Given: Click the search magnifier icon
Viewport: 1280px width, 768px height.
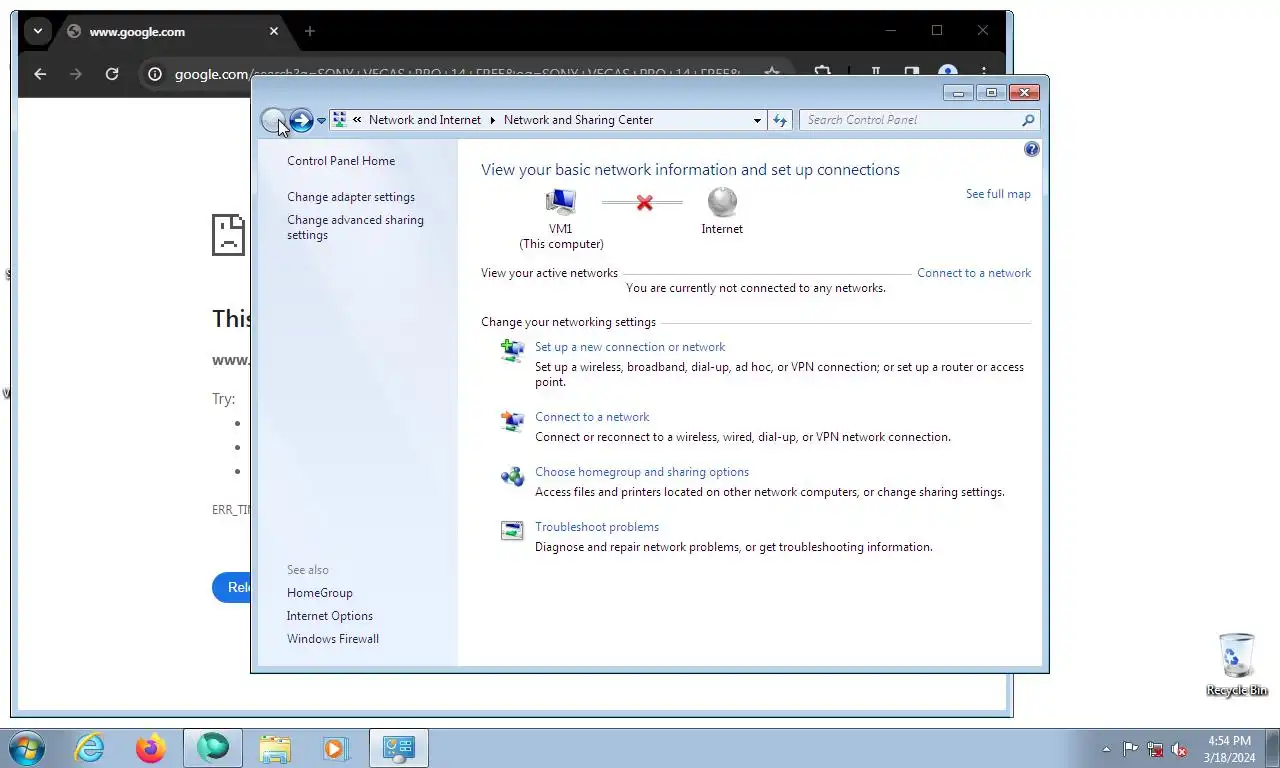Looking at the screenshot, I should click(1028, 120).
